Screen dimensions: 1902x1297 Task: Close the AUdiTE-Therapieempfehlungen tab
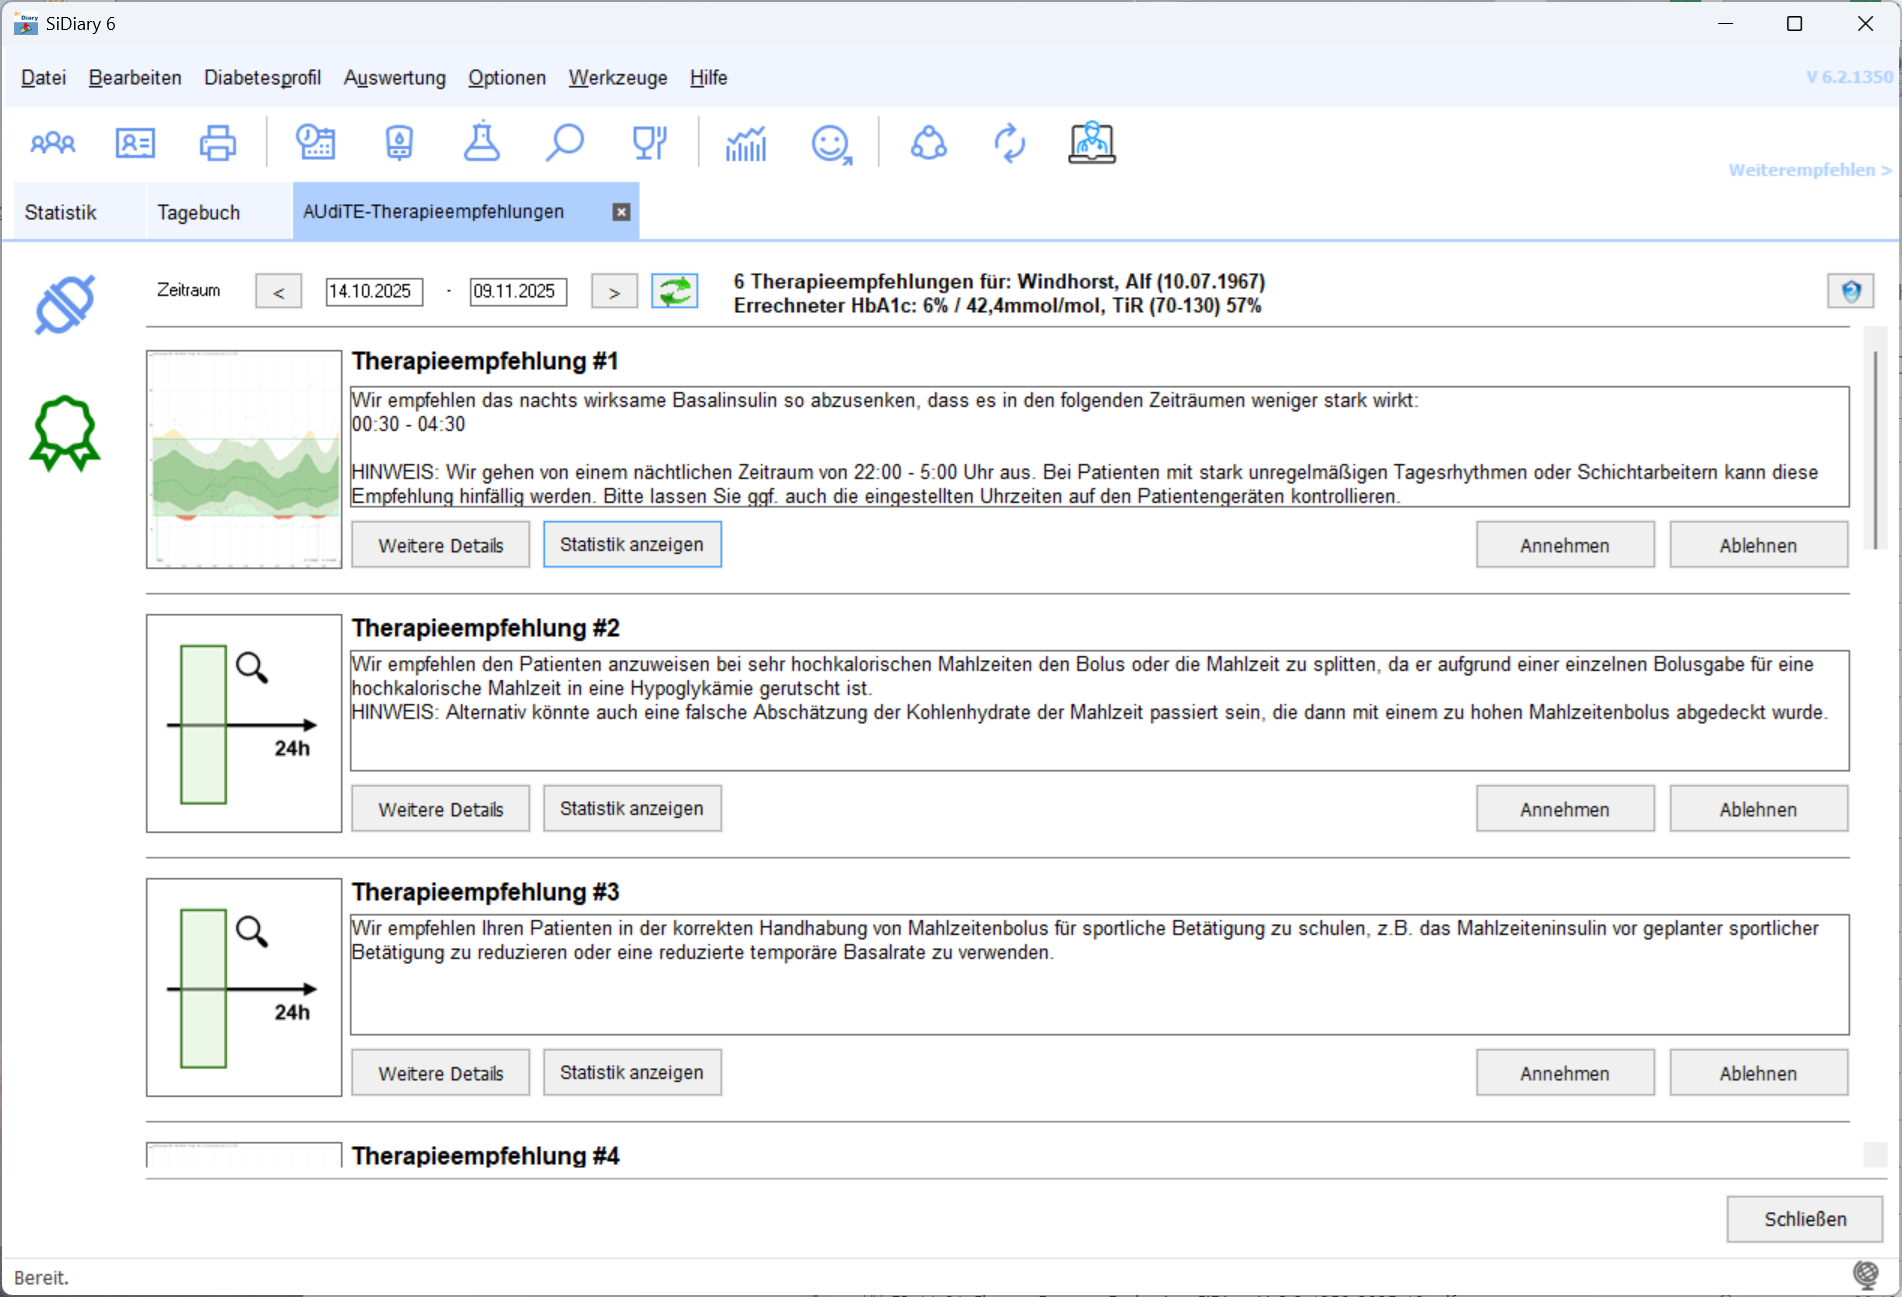coord(621,212)
